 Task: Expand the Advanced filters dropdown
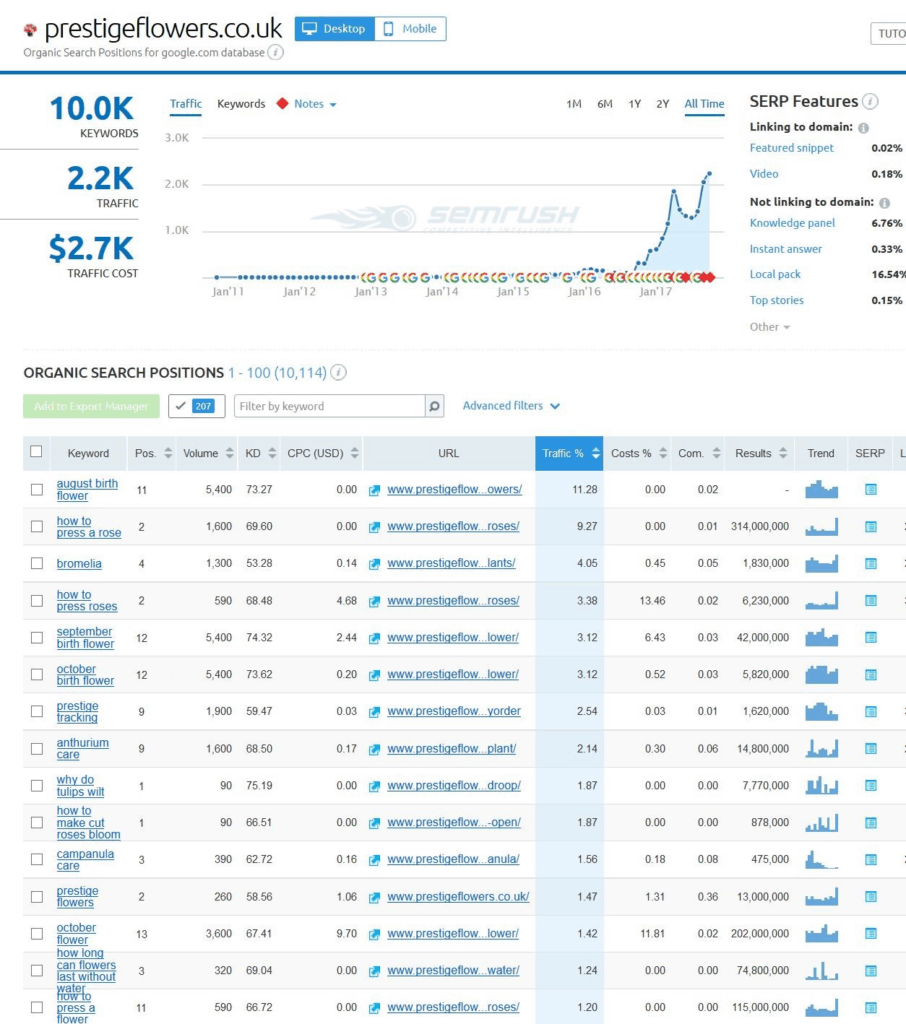[511, 406]
